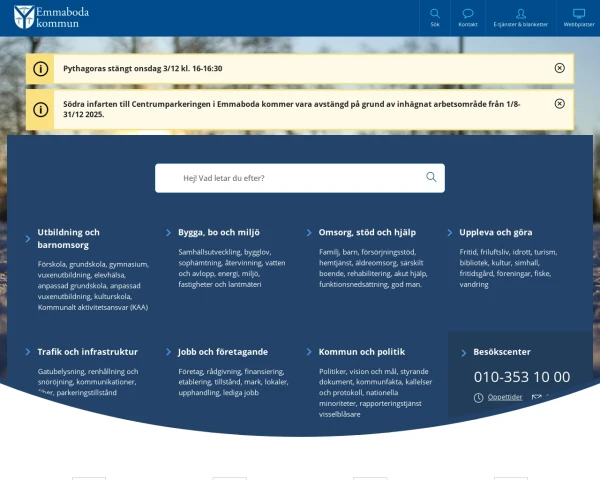Open the Webbplatser monitor icon

(x=579, y=14)
